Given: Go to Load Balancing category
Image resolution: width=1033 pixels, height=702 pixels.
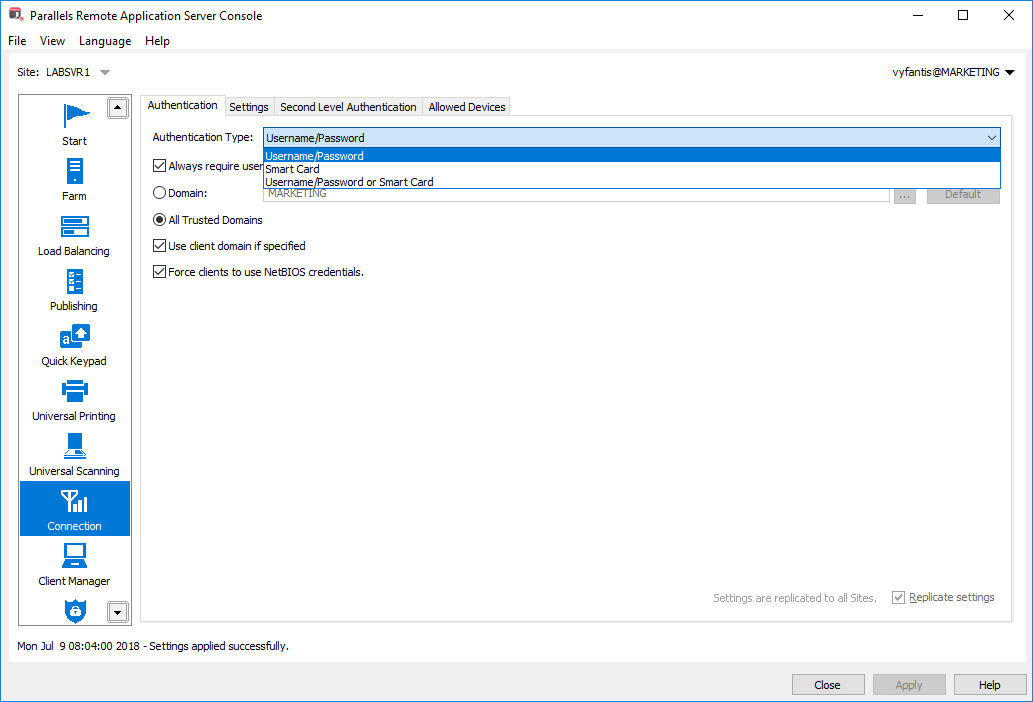Looking at the screenshot, I should tap(74, 234).
